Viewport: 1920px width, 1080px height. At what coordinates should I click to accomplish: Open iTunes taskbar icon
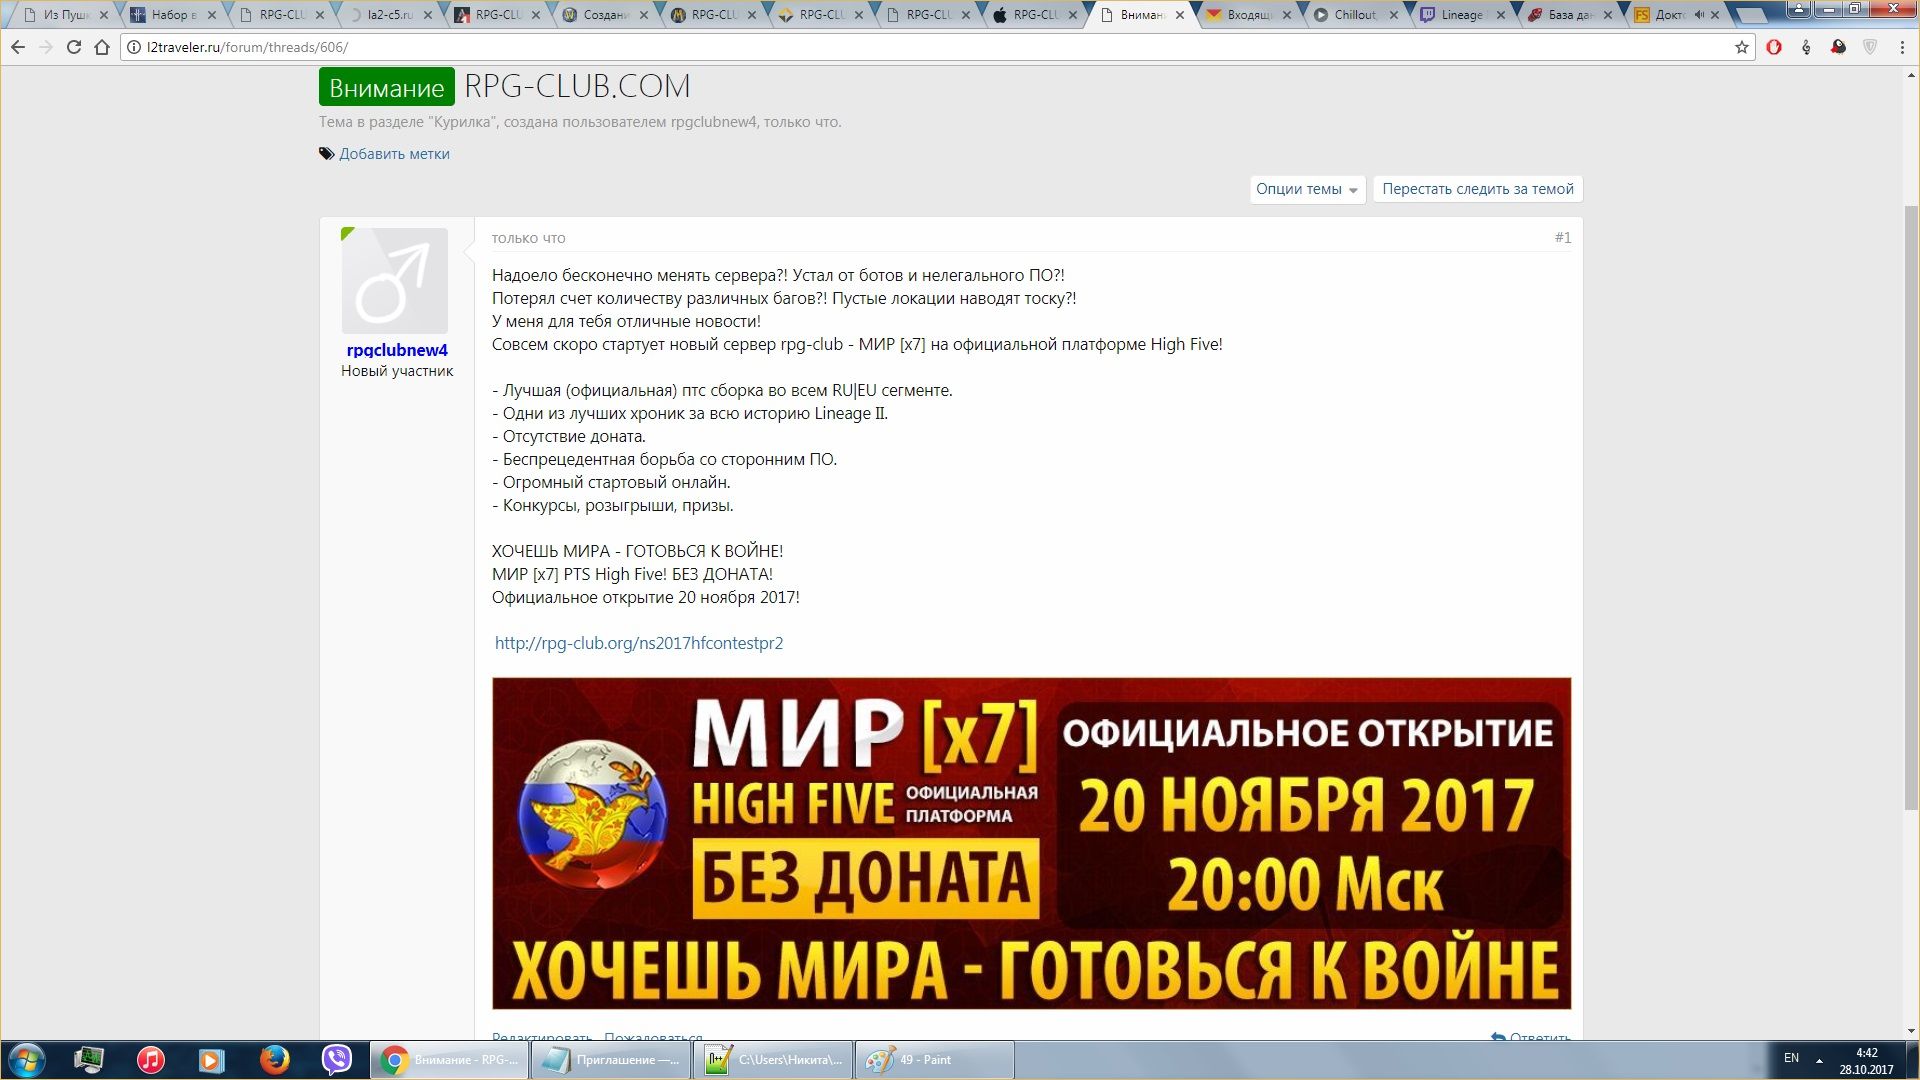point(151,1059)
